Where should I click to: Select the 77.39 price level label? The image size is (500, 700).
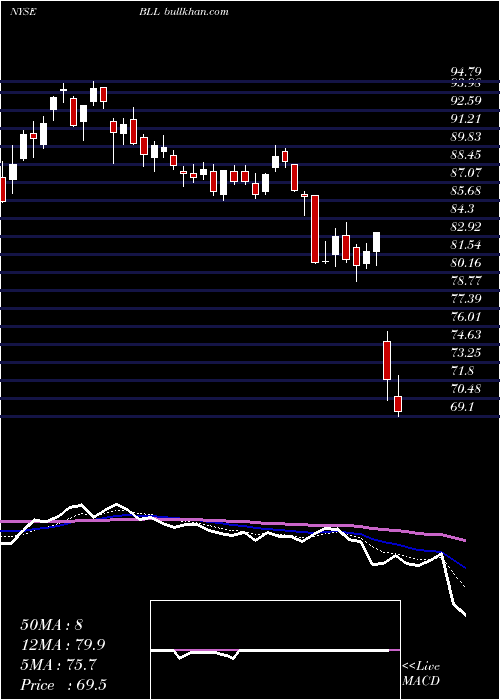465,299
